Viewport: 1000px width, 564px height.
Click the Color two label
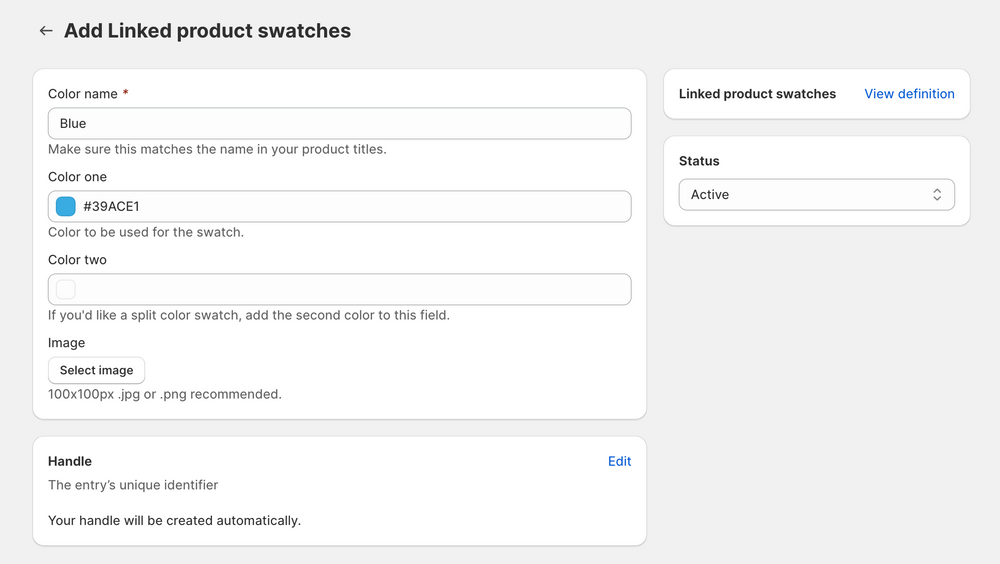[78, 260]
